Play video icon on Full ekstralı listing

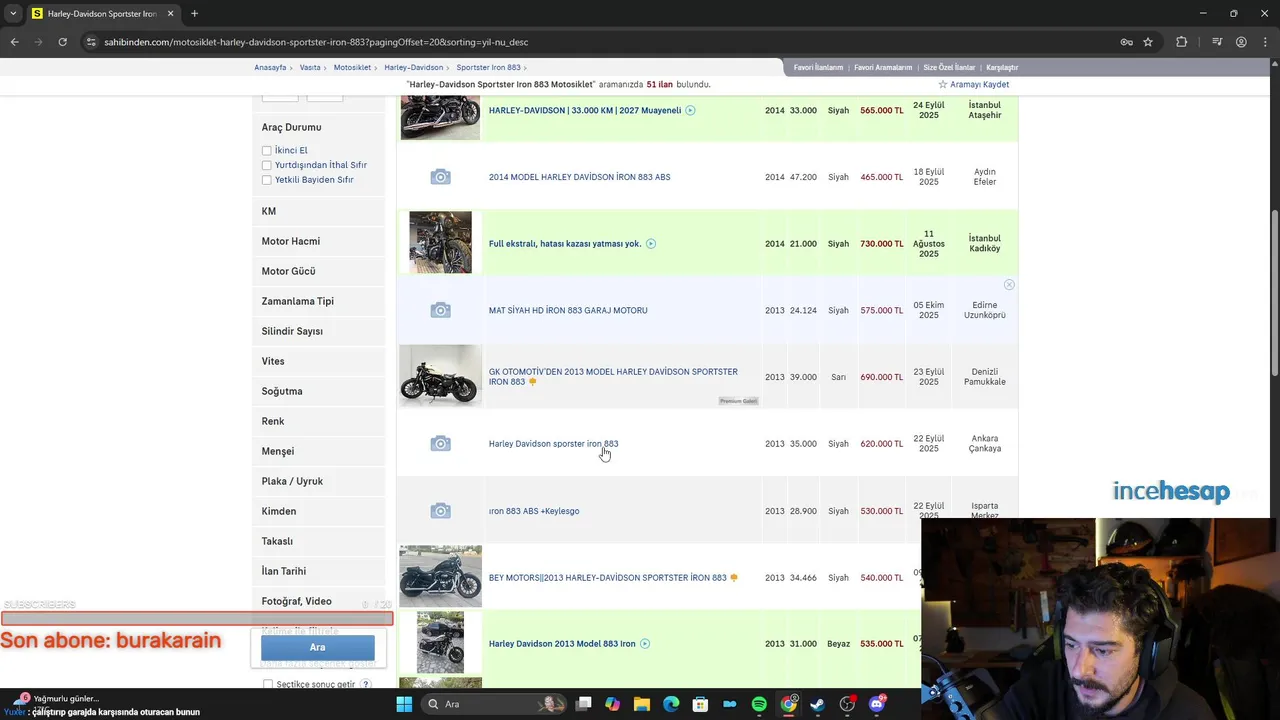point(651,244)
